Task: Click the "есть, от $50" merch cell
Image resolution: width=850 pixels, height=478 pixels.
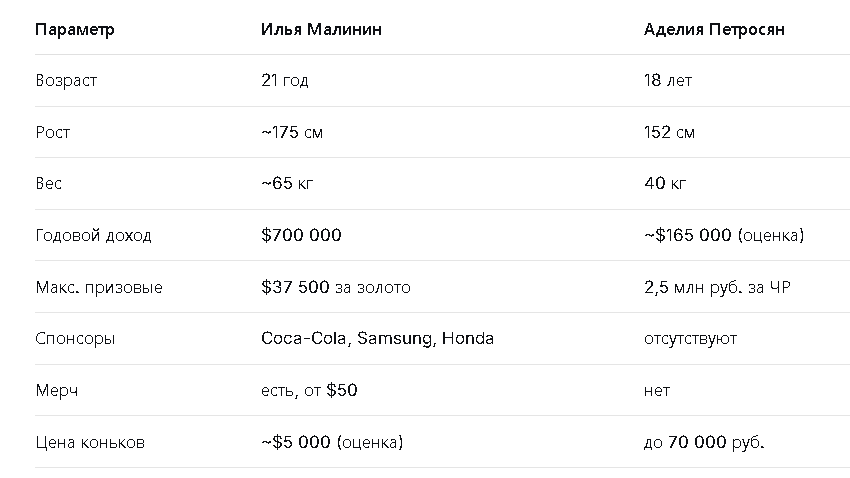Action: 309,390
